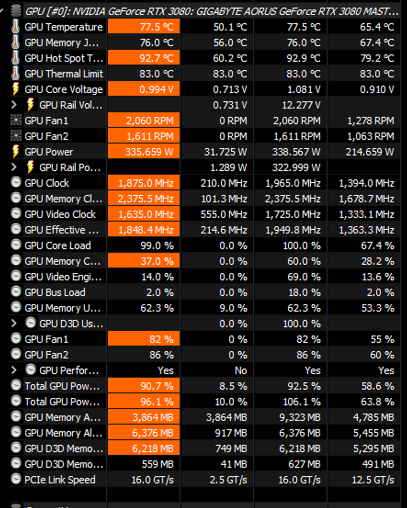Image resolution: width=407 pixels, height=508 pixels.
Task: Click maximum rail power 322.999 W
Action: [x=296, y=167]
